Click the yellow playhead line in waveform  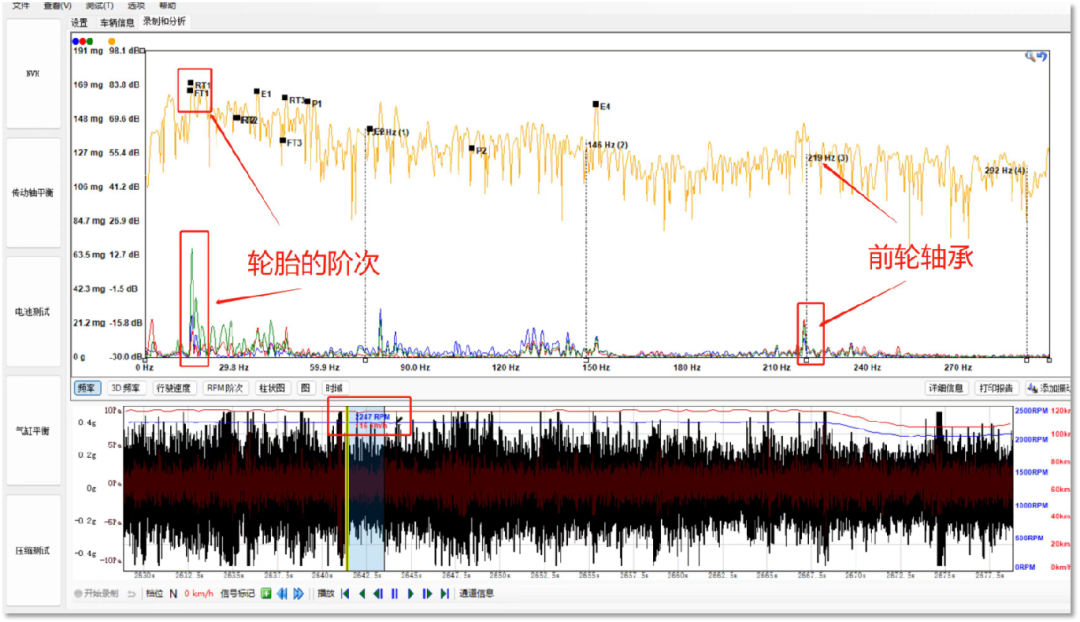tap(347, 489)
